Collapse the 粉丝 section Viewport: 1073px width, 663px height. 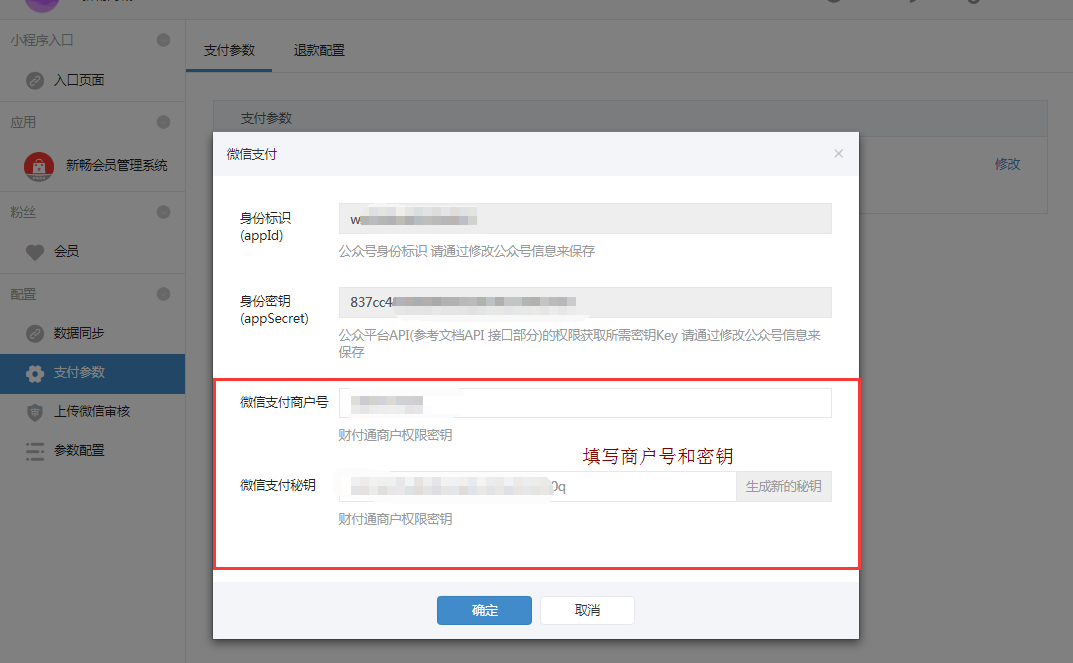[164, 211]
